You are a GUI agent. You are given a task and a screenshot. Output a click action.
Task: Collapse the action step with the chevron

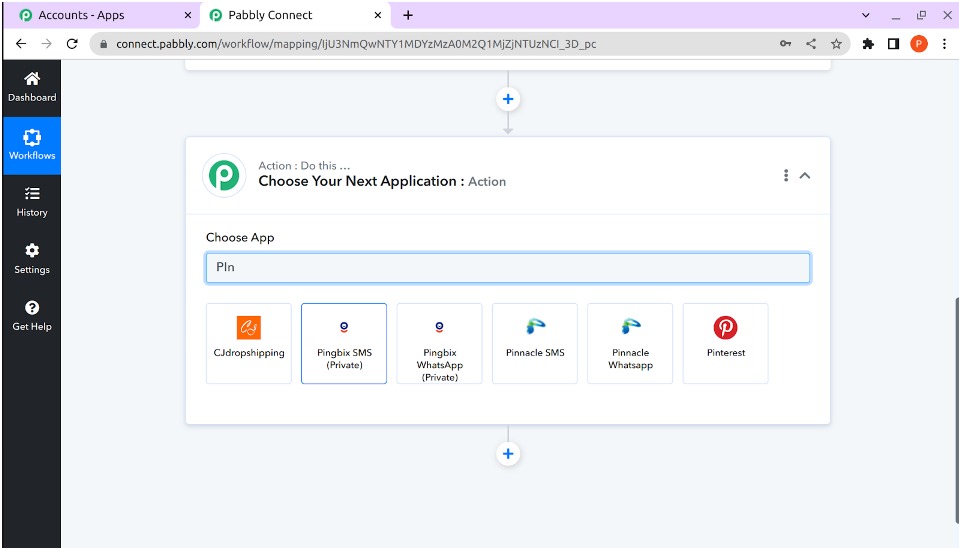tap(805, 176)
